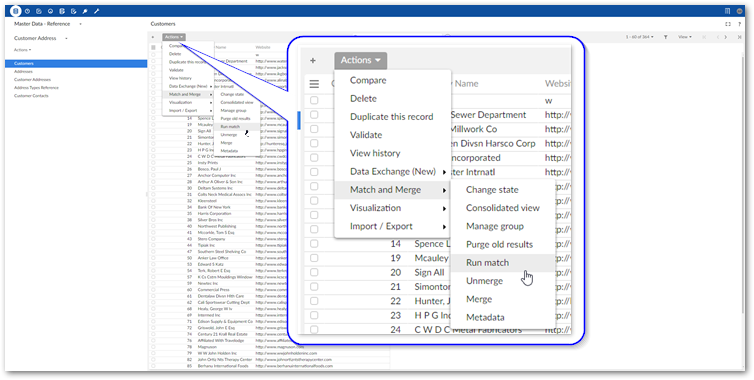This screenshot has width=754, height=380.
Task: Select the row checkbox for Anchor Computer Inc
Action: [153, 176]
